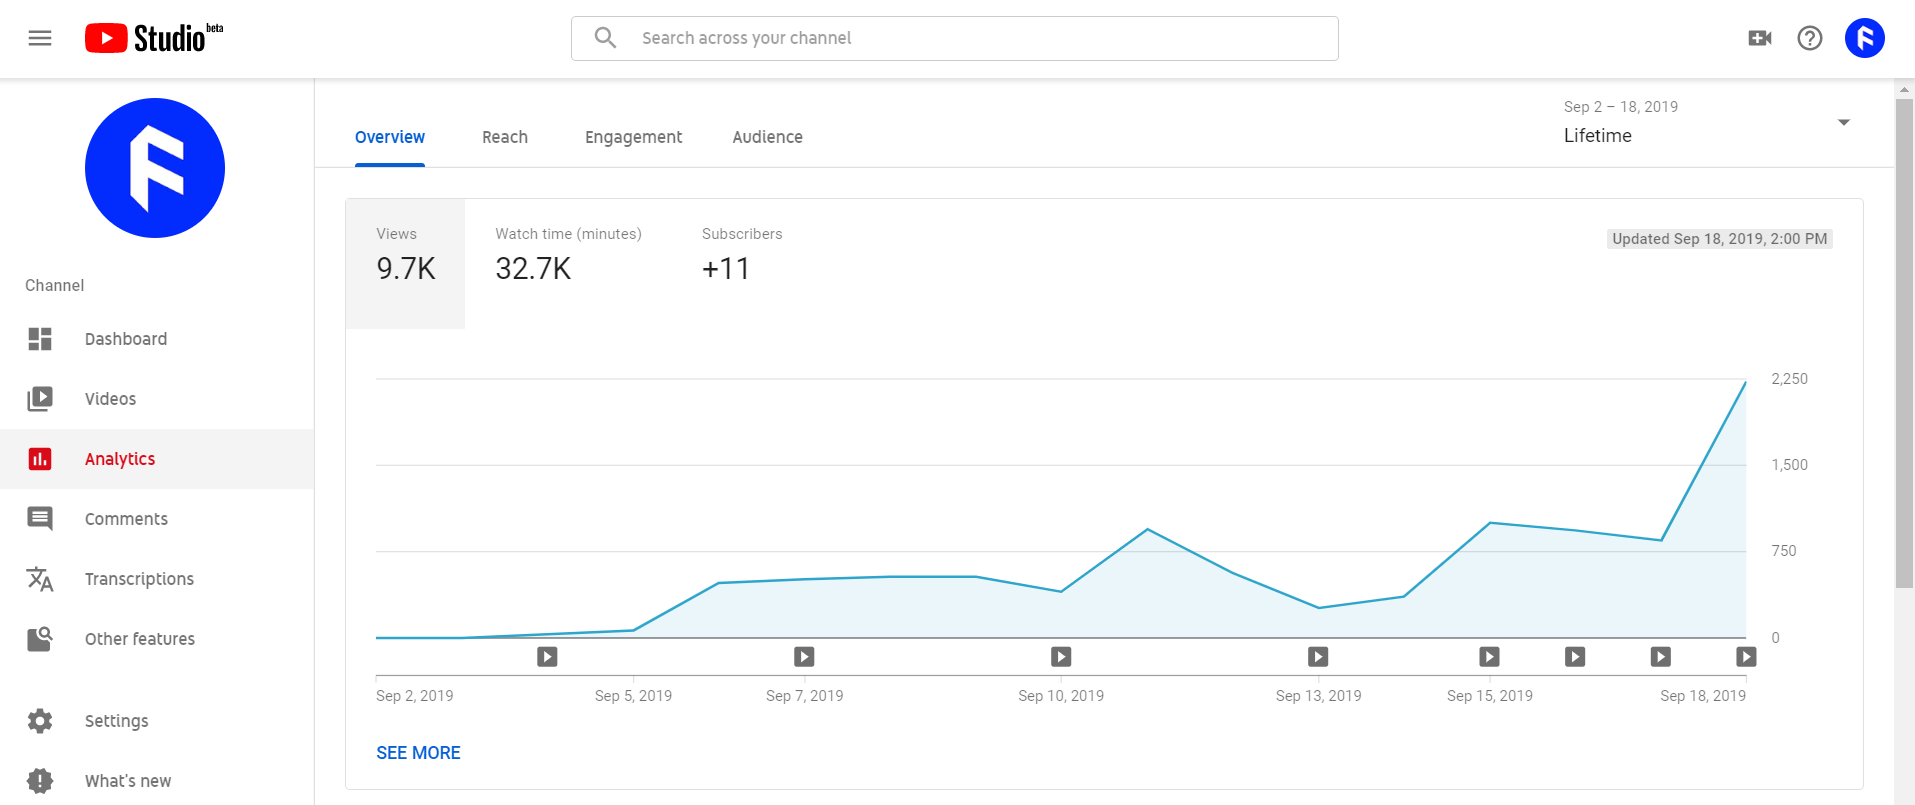
Task: Go to Transcriptions in sidebar
Action: [139, 579]
